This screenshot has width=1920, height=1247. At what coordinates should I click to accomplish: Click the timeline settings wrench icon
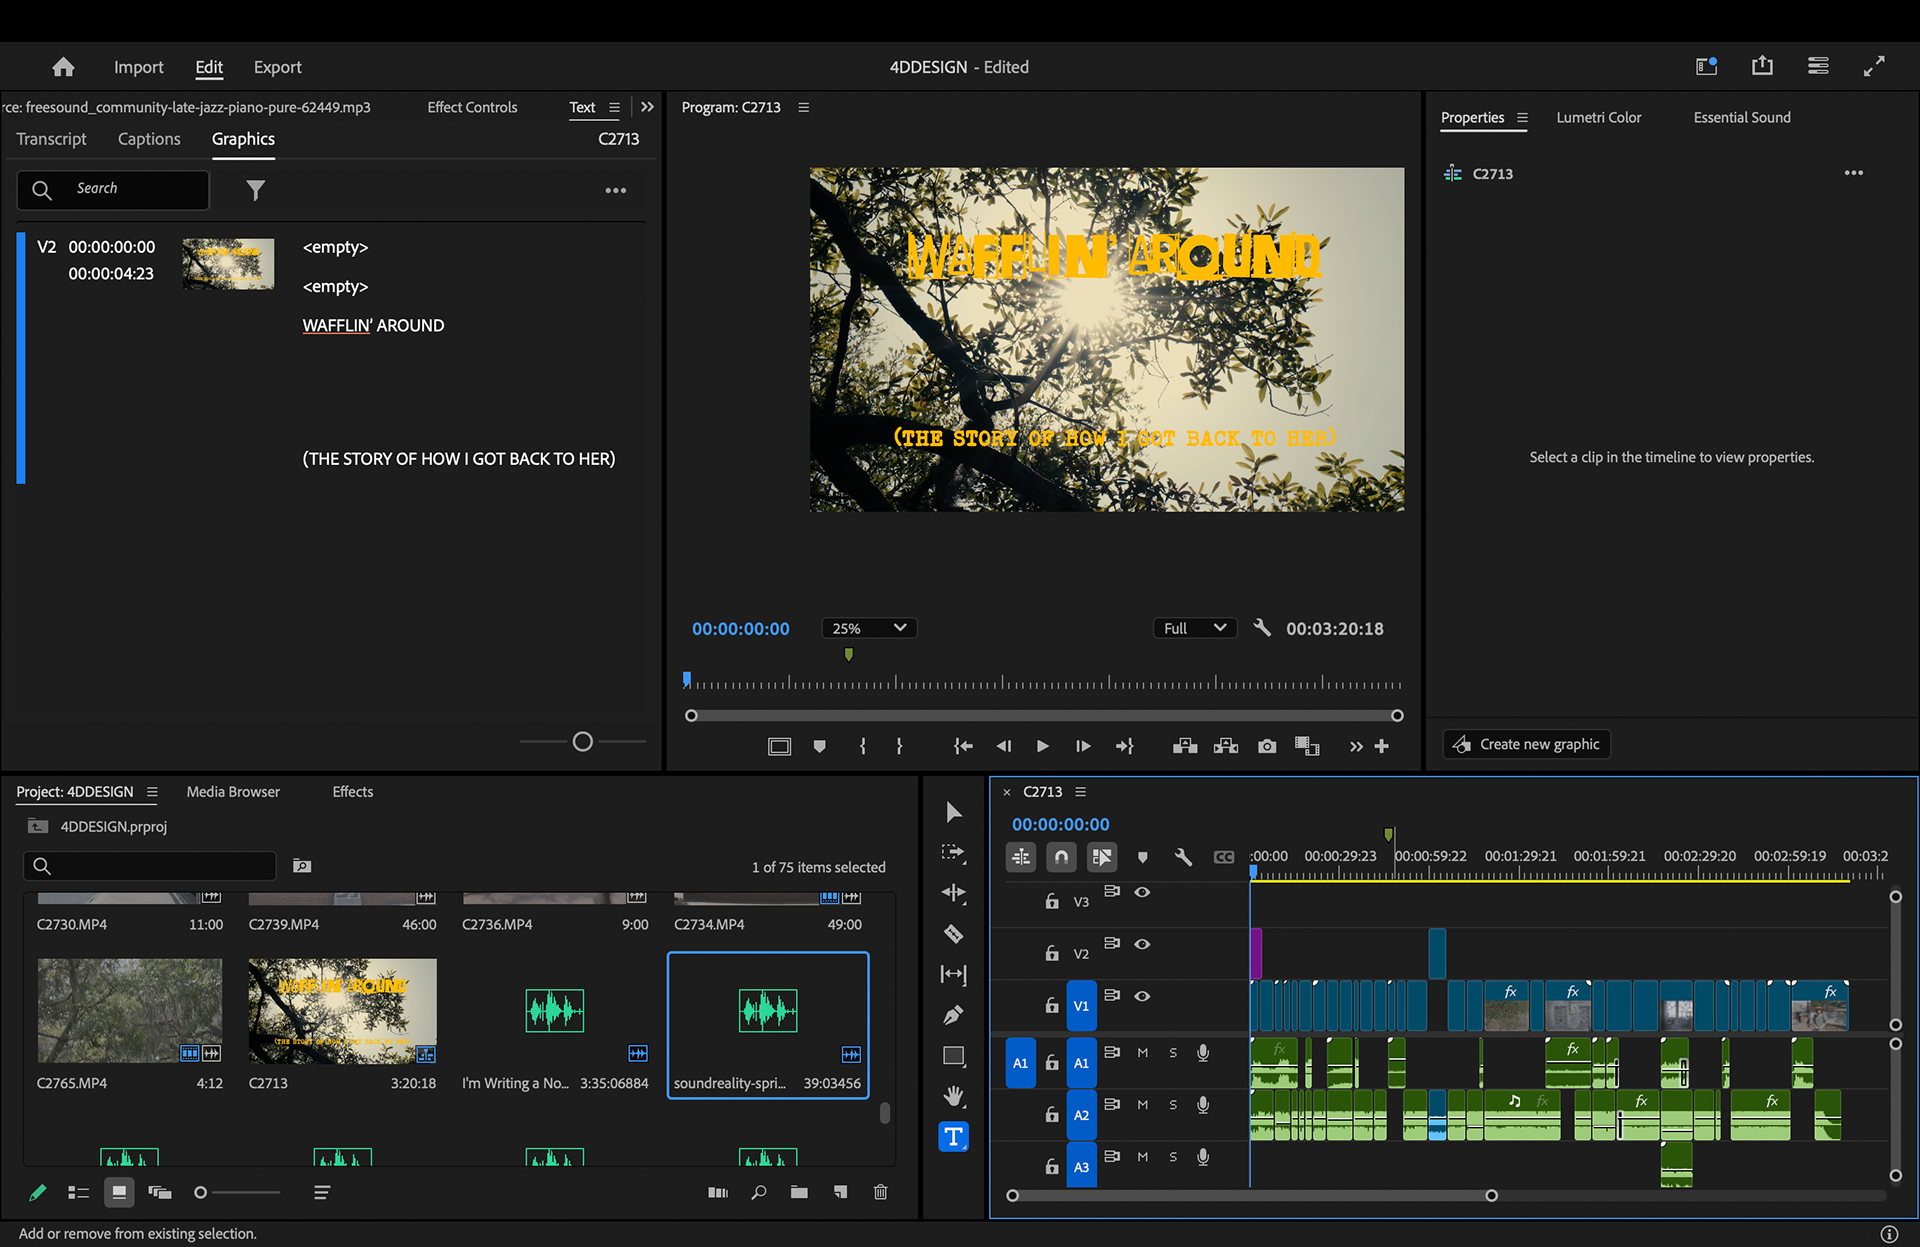[x=1183, y=857]
